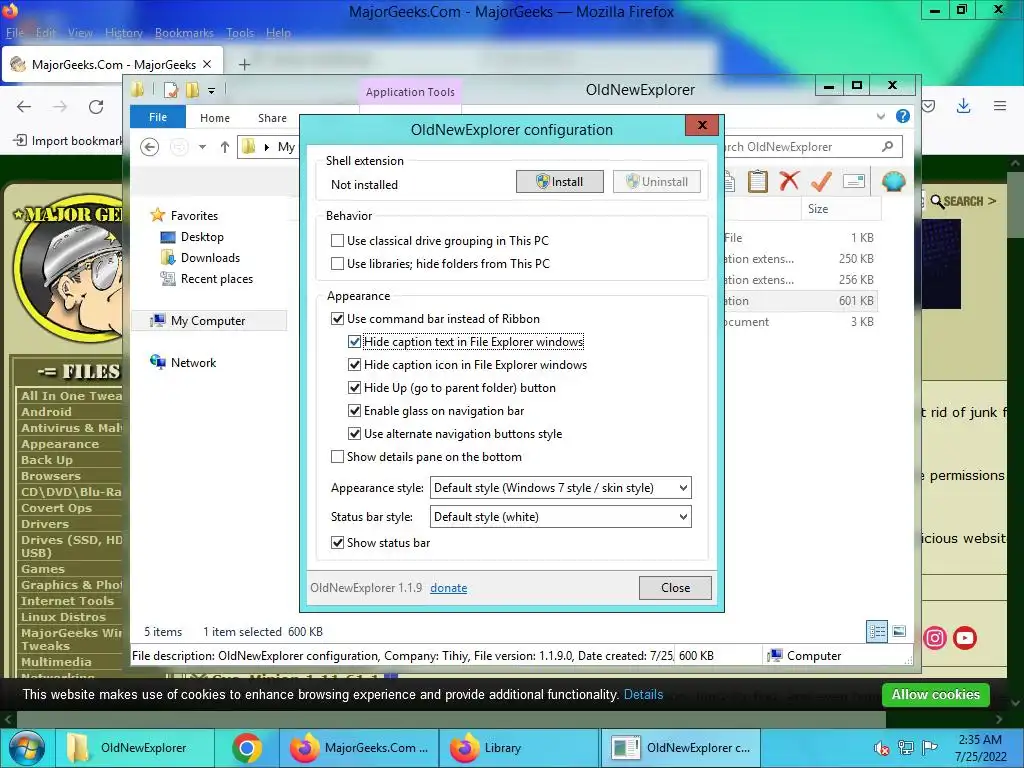Open Firefox hamburger application menu
Screen dimensions: 1024x768
(x=1000, y=106)
